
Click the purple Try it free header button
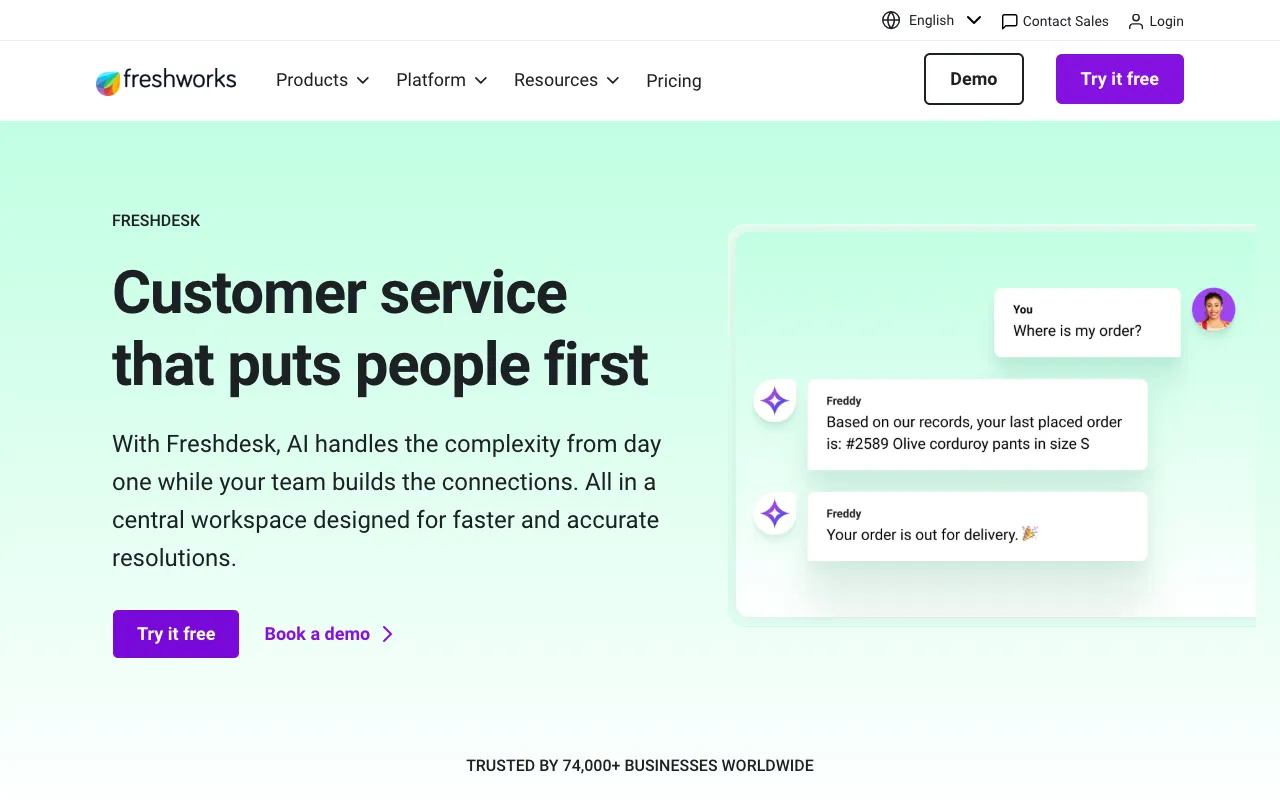click(1119, 78)
